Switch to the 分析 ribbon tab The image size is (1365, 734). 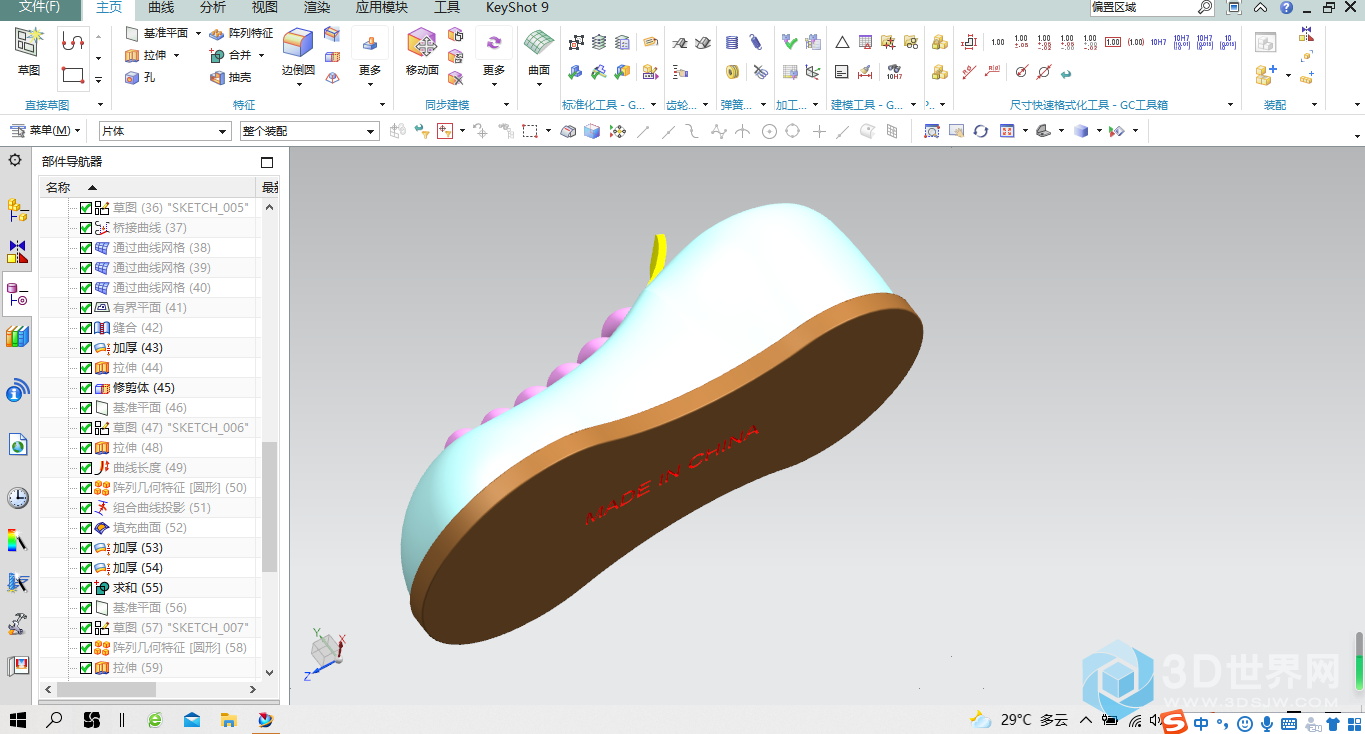point(213,8)
